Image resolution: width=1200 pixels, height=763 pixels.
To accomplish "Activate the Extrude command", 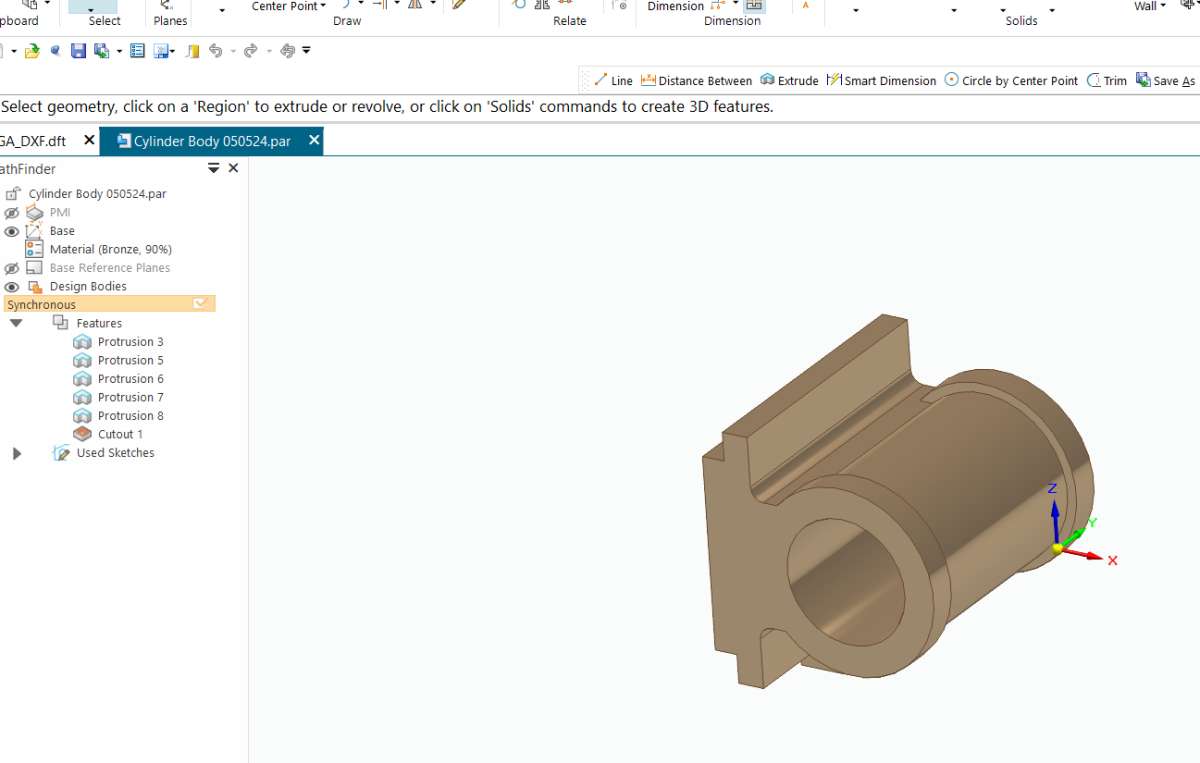I will pos(789,80).
